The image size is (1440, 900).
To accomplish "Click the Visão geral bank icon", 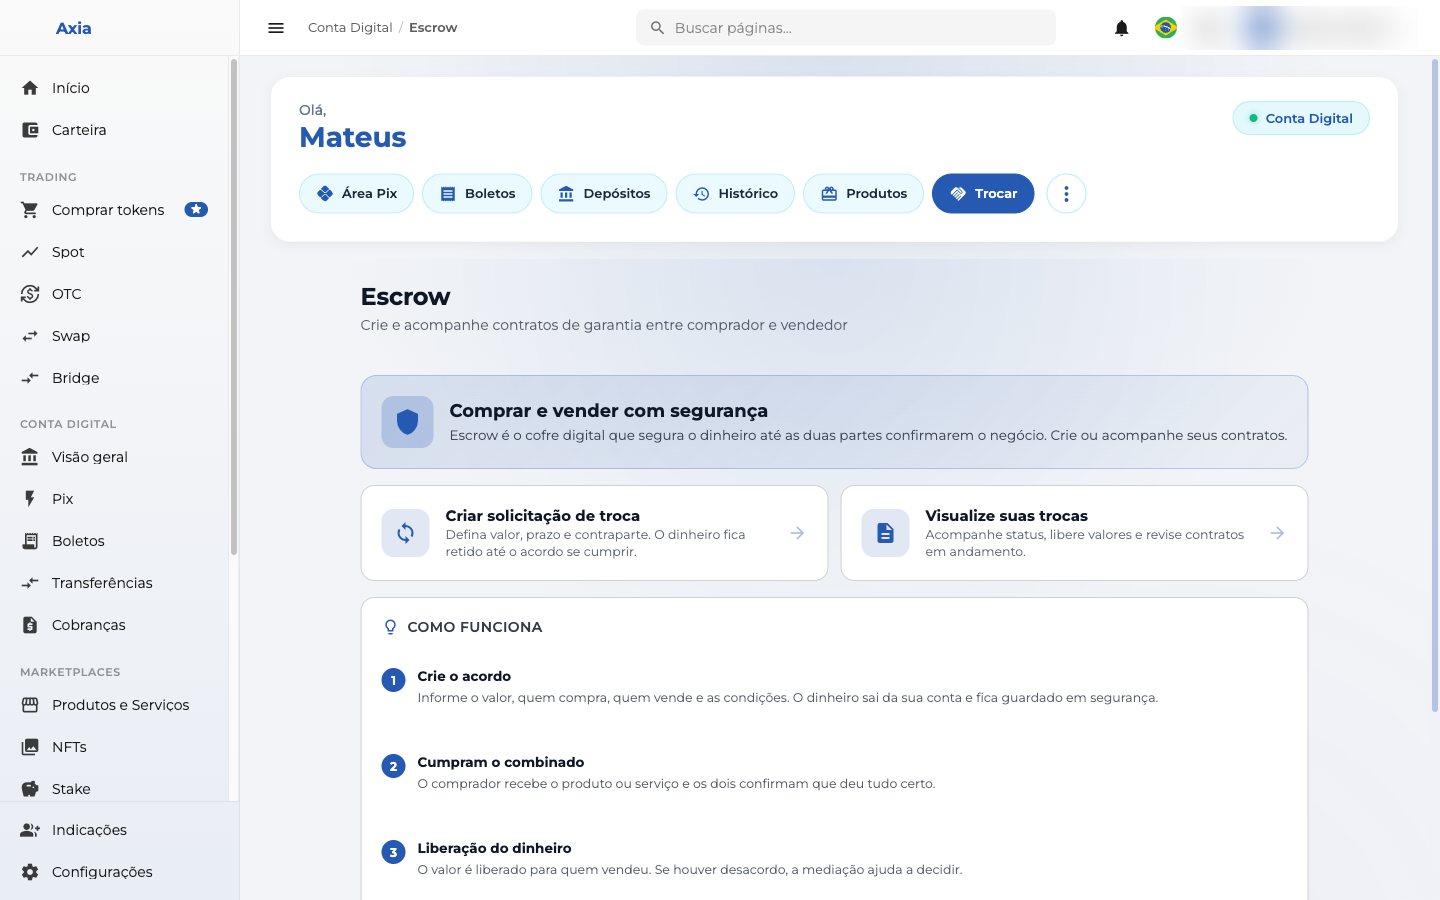I will tap(30, 457).
